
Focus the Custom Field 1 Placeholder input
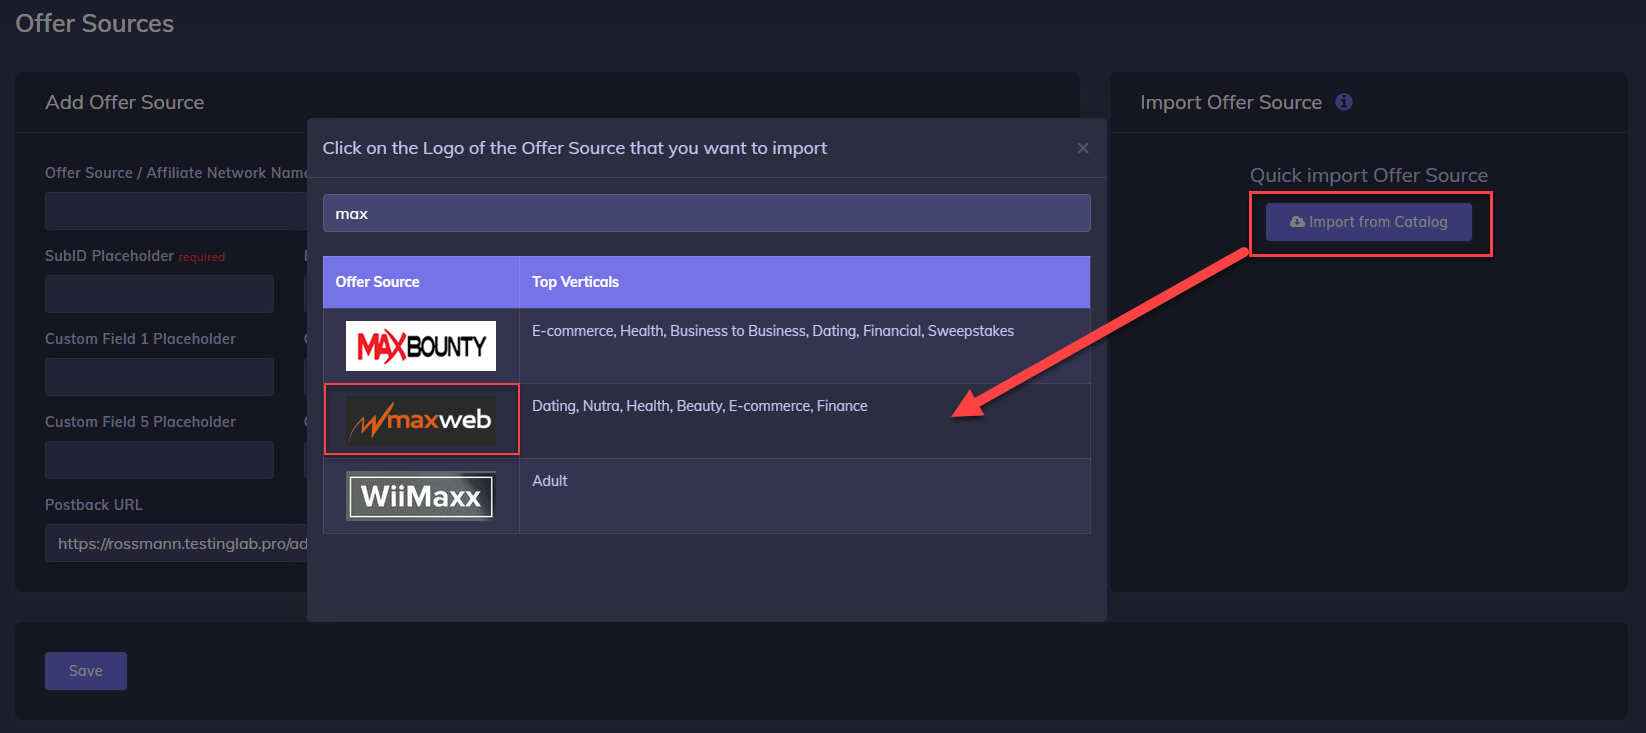159,377
